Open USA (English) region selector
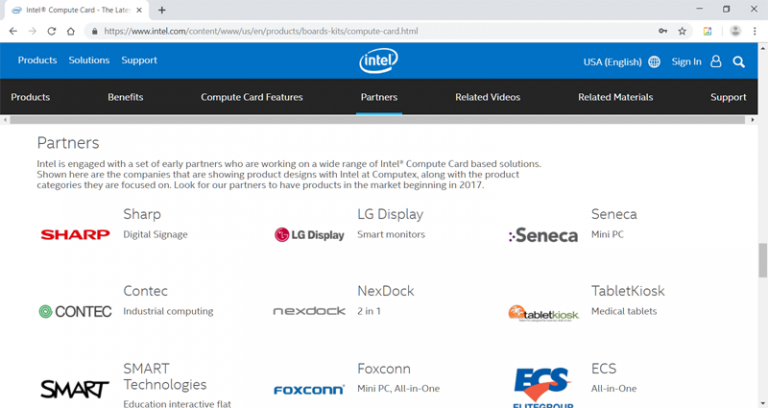Viewport: 768px width, 408px height. pos(612,61)
